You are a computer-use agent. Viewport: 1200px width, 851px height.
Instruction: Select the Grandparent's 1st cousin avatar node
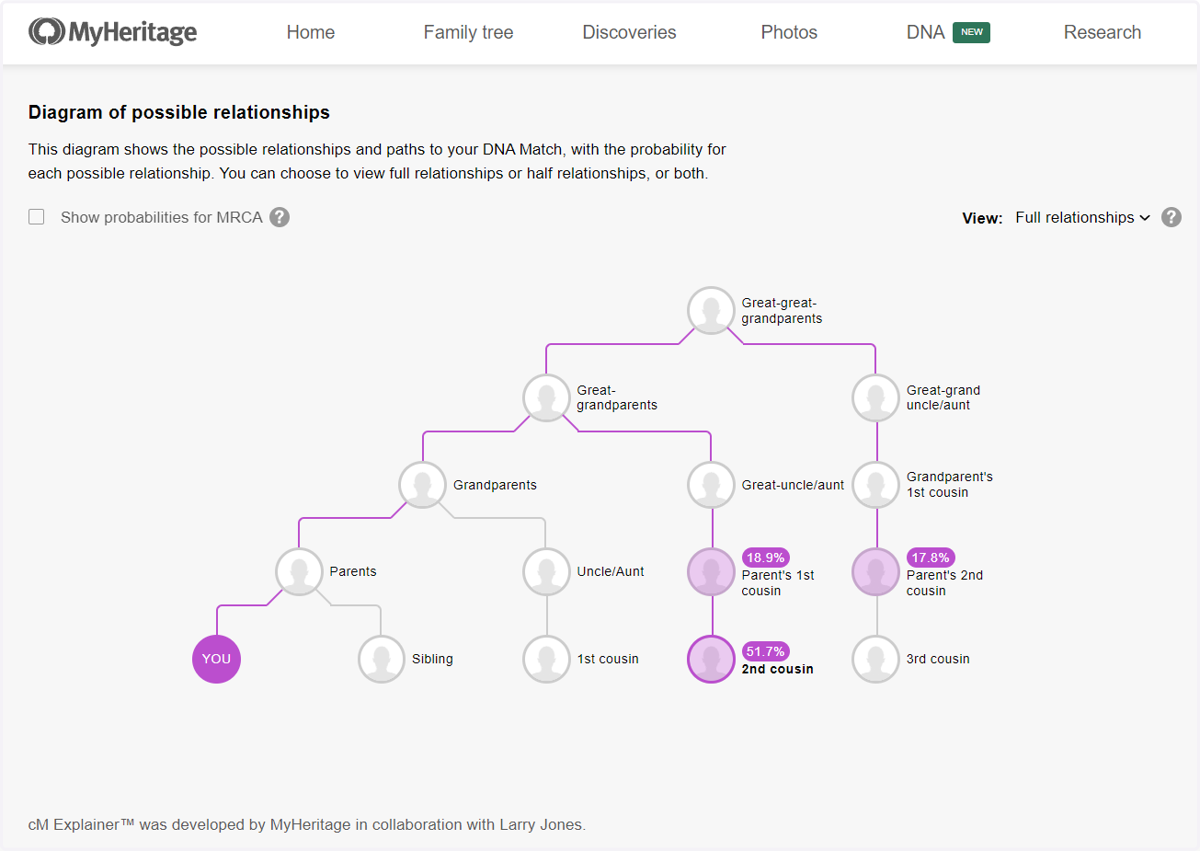click(876, 485)
